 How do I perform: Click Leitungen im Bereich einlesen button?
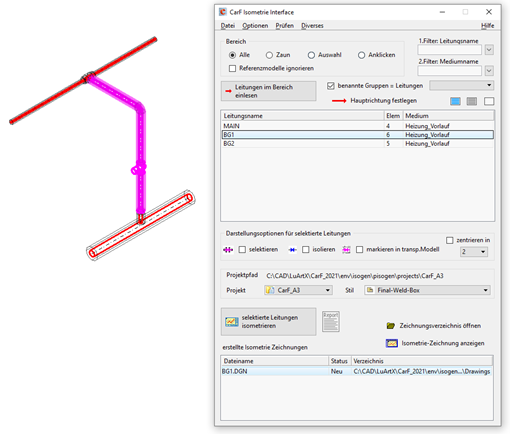(268, 91)
